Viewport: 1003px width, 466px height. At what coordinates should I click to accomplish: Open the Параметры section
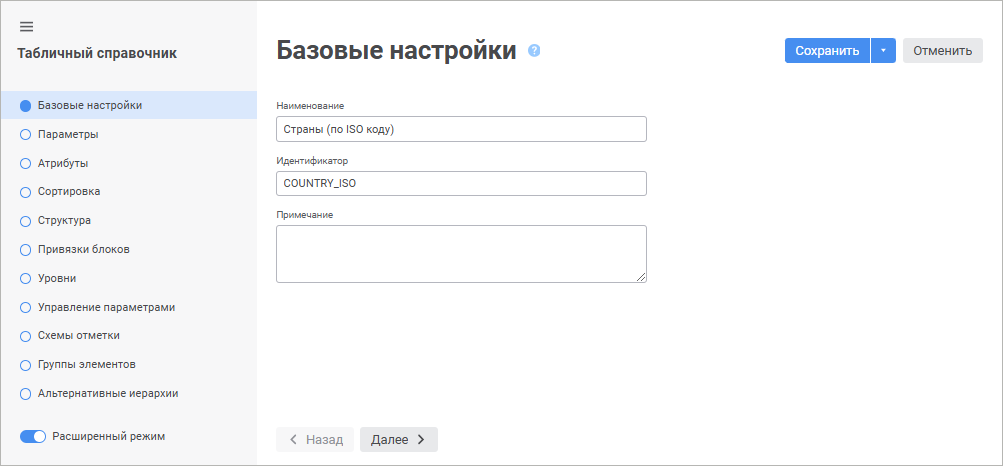(x=67, y=134)
